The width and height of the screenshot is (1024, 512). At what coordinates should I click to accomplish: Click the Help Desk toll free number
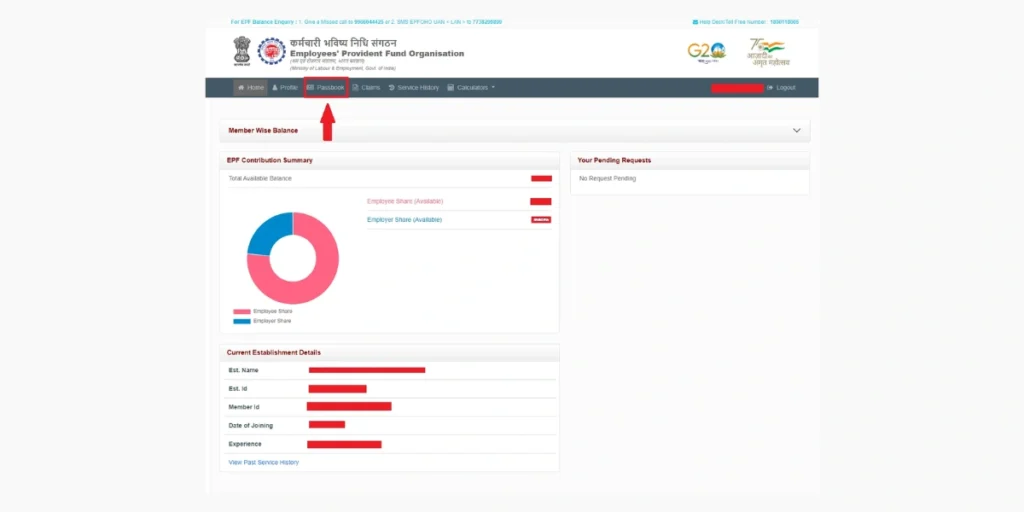tap(783, 21)
